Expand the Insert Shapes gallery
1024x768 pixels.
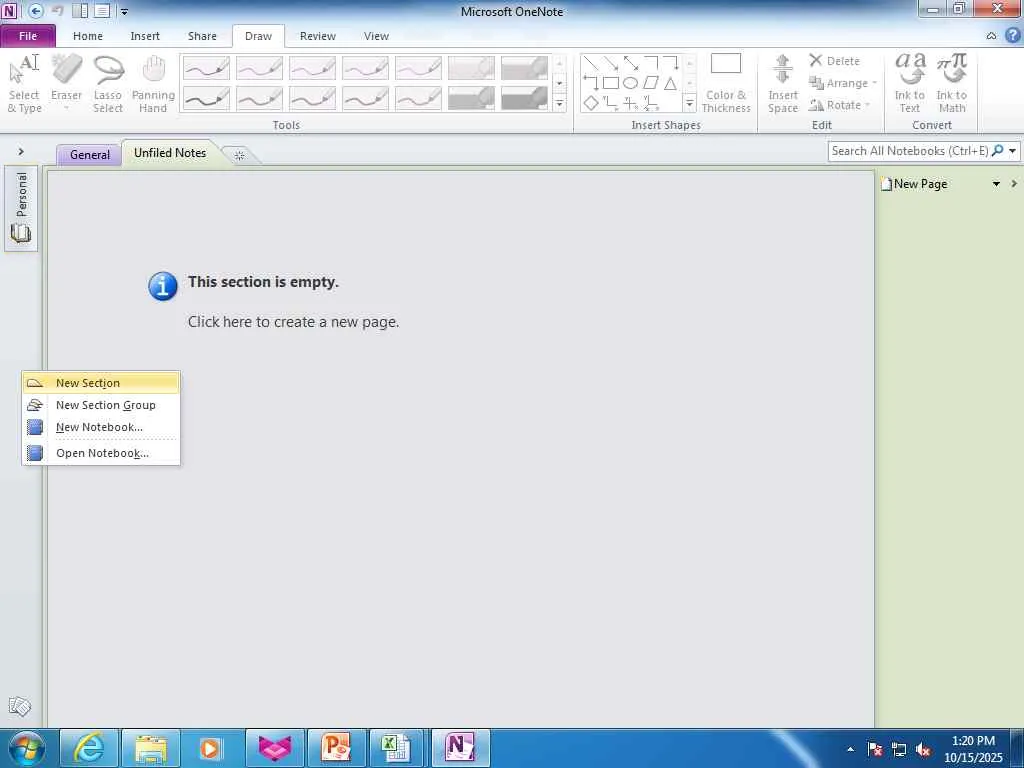689,103
